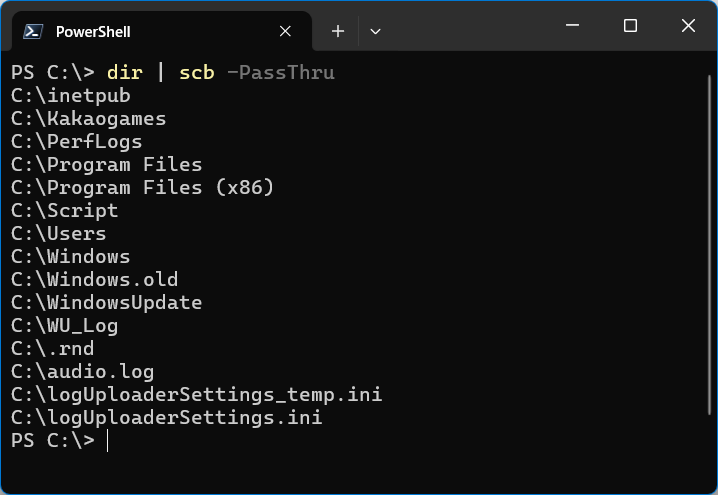Image resolution: width=718 pixels, height=495 pixels.
Task: Click the PowerShell icon in the tab
Action: tap(33, 32)
